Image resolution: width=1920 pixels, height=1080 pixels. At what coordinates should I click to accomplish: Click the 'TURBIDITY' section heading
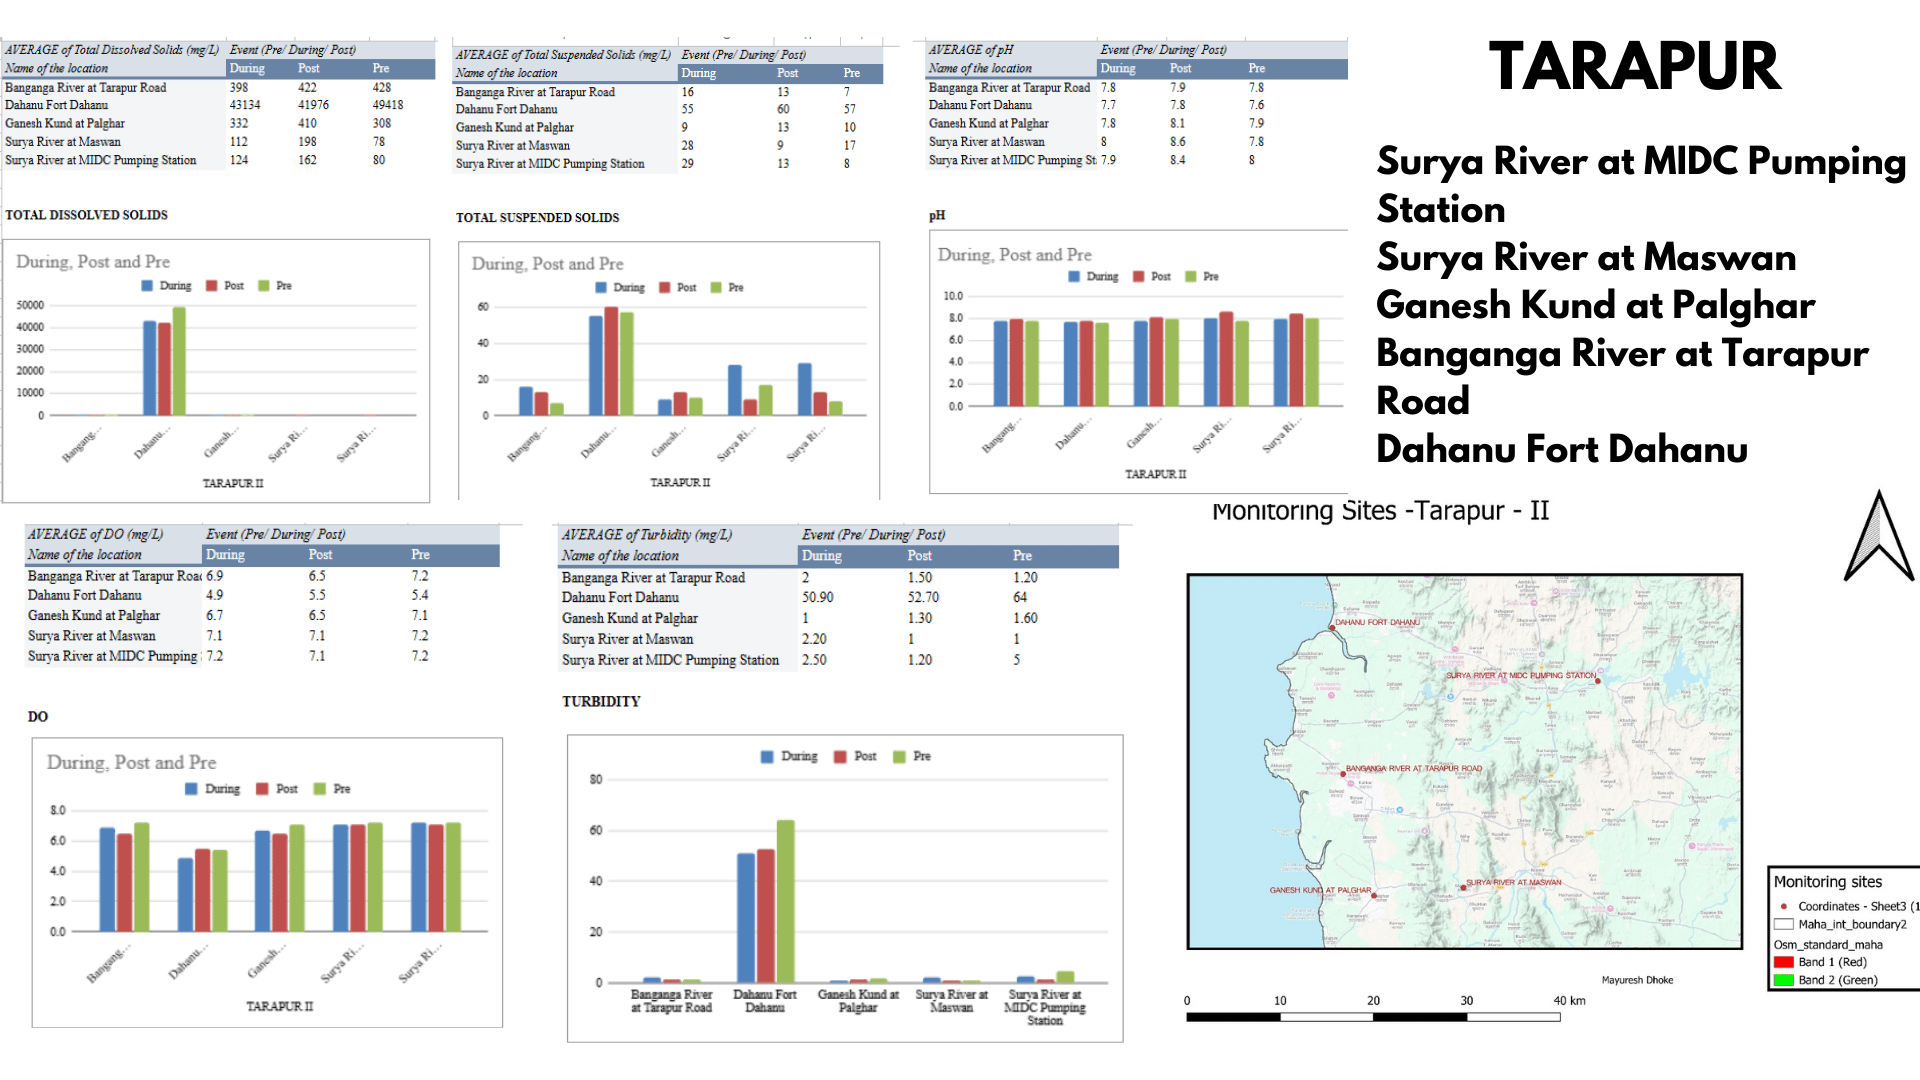(x=601, y=702)
